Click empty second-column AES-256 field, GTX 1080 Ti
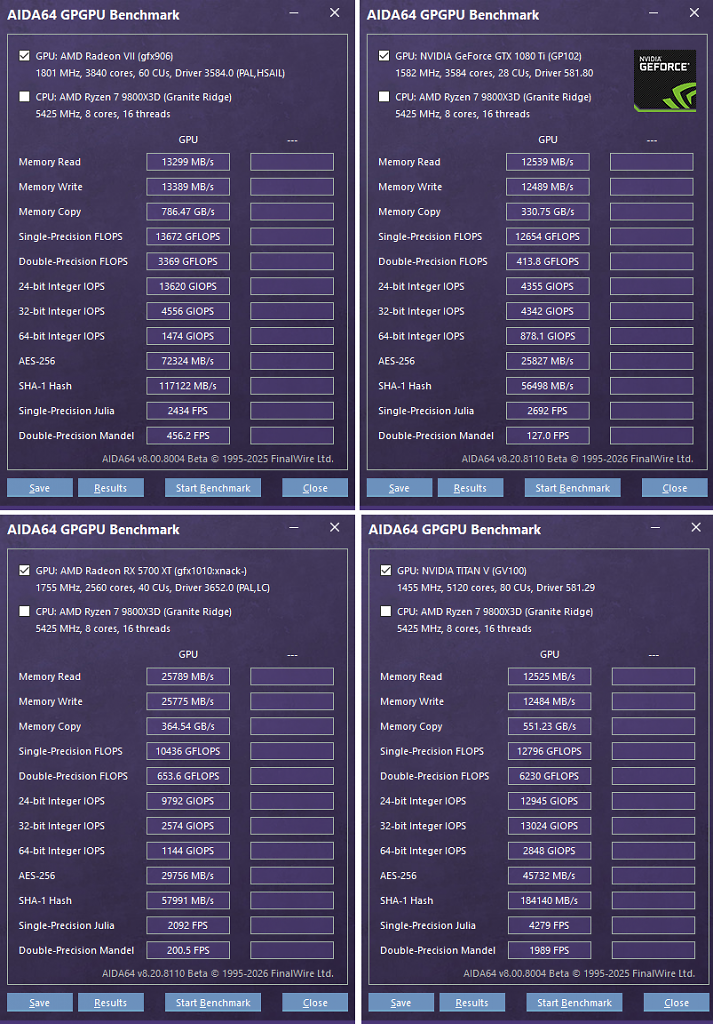The height and width of the screenshot is (1024, 713). pos(652,360)
